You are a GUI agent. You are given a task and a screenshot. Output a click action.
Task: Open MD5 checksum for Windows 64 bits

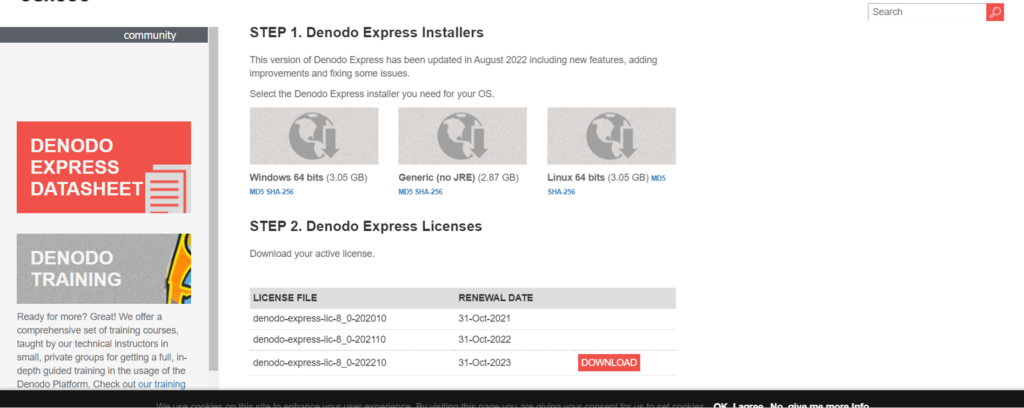point(256,191)
